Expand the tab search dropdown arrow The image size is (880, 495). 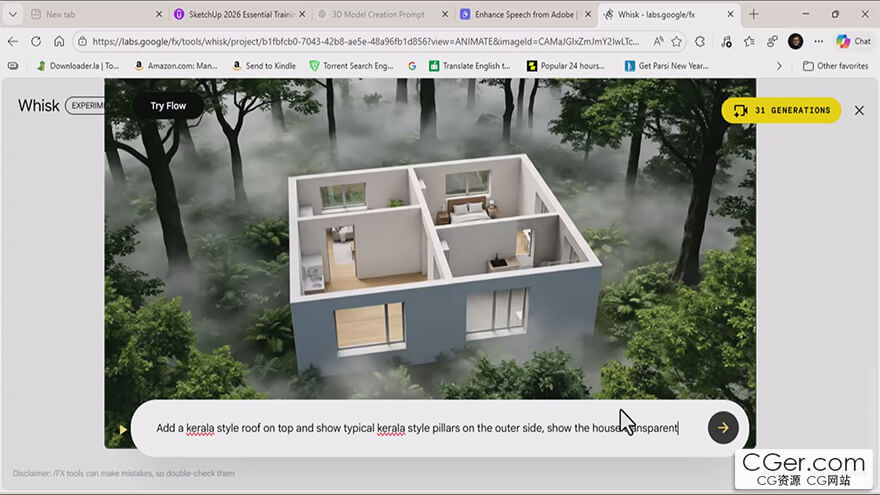[x=13, y=15]
